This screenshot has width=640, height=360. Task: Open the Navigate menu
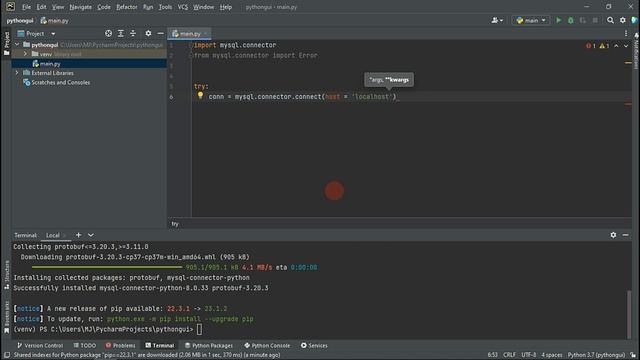pos(80,7)
